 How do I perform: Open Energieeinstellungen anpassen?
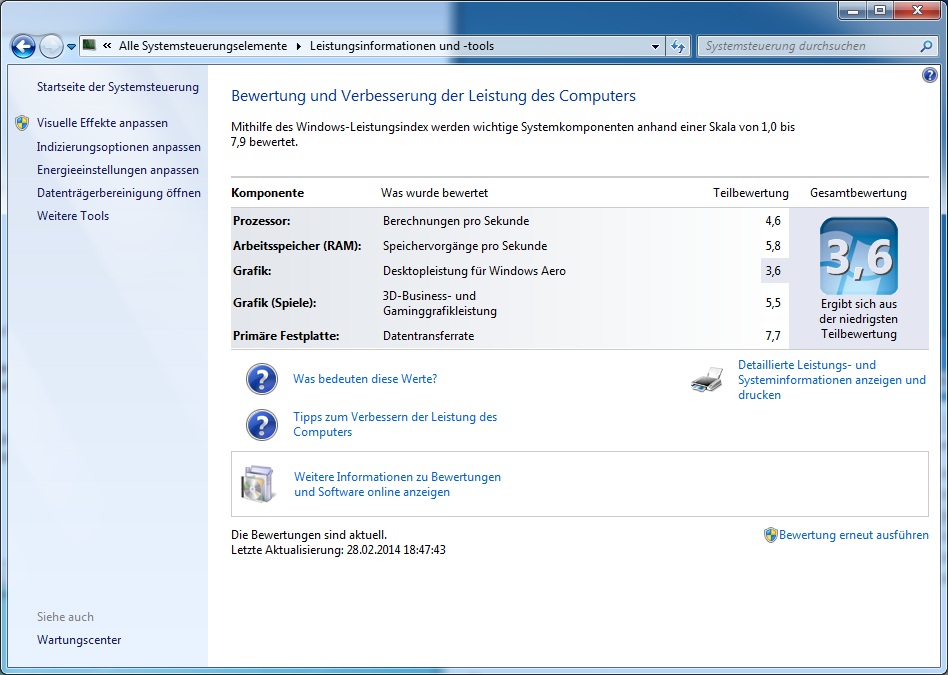coord(118,170)
